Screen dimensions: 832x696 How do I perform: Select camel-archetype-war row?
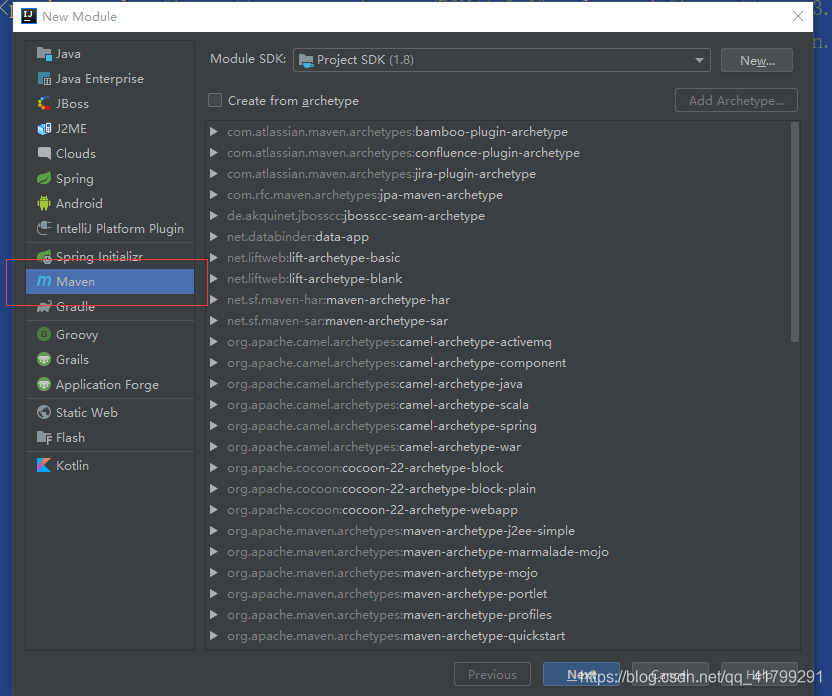[x=499, y=447]
